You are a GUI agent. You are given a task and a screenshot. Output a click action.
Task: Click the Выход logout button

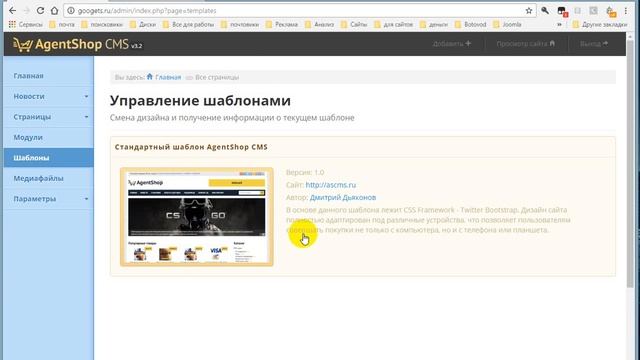pyautogui.click(x=594, y=44)
